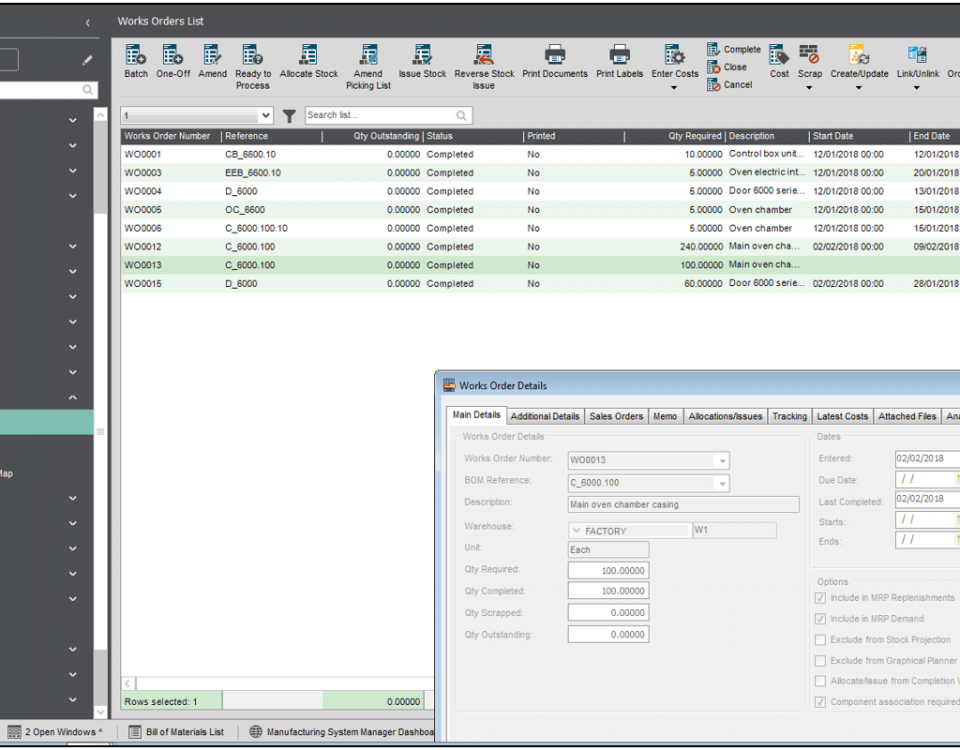
Task: Toggle Include in MRP Demand checkbox
Action: click(820, 619)
